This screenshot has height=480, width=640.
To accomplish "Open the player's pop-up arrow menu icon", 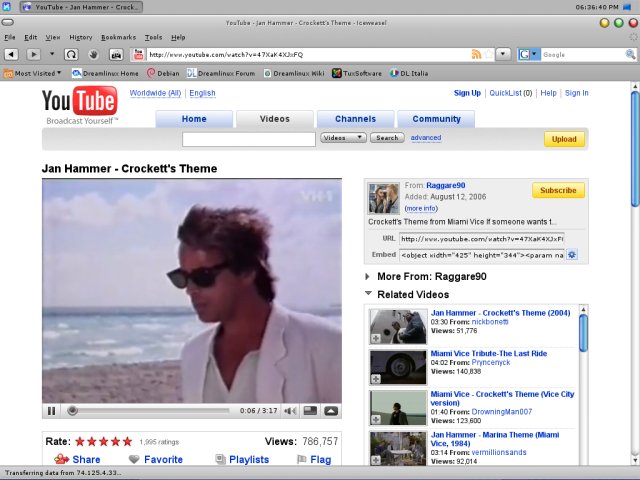I will click(x=330, y=411).
